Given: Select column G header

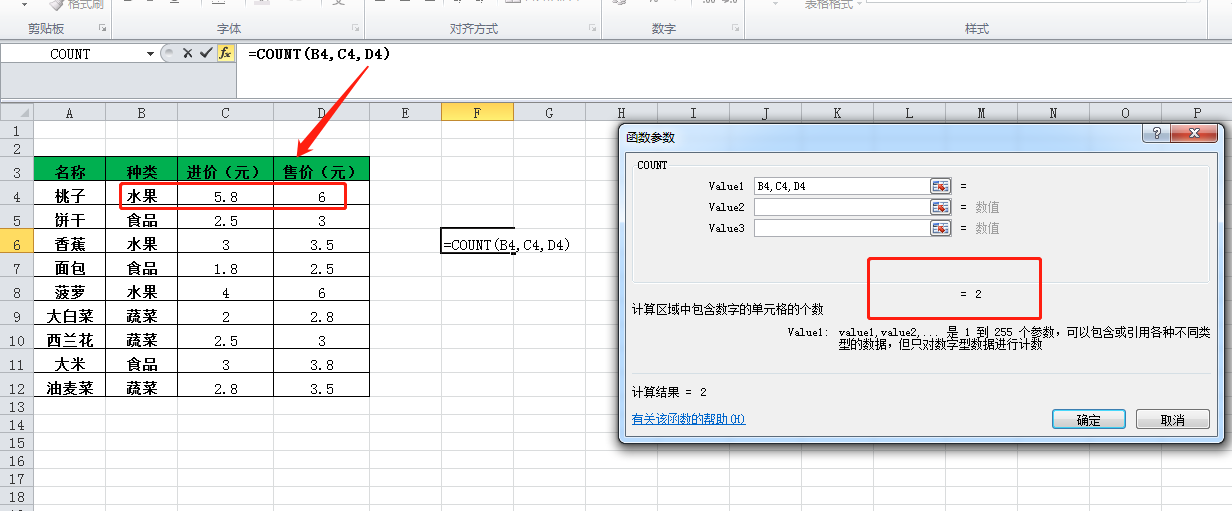Looking at the screenshot, I should tap(549, 113).
